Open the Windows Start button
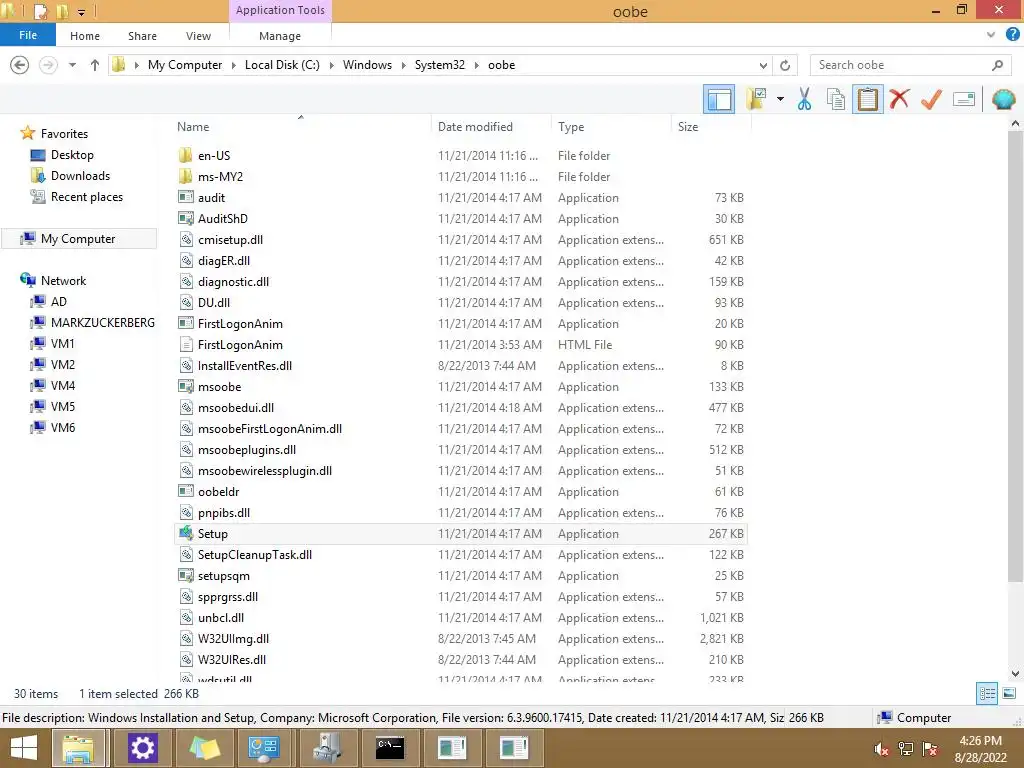 point(24,748)
